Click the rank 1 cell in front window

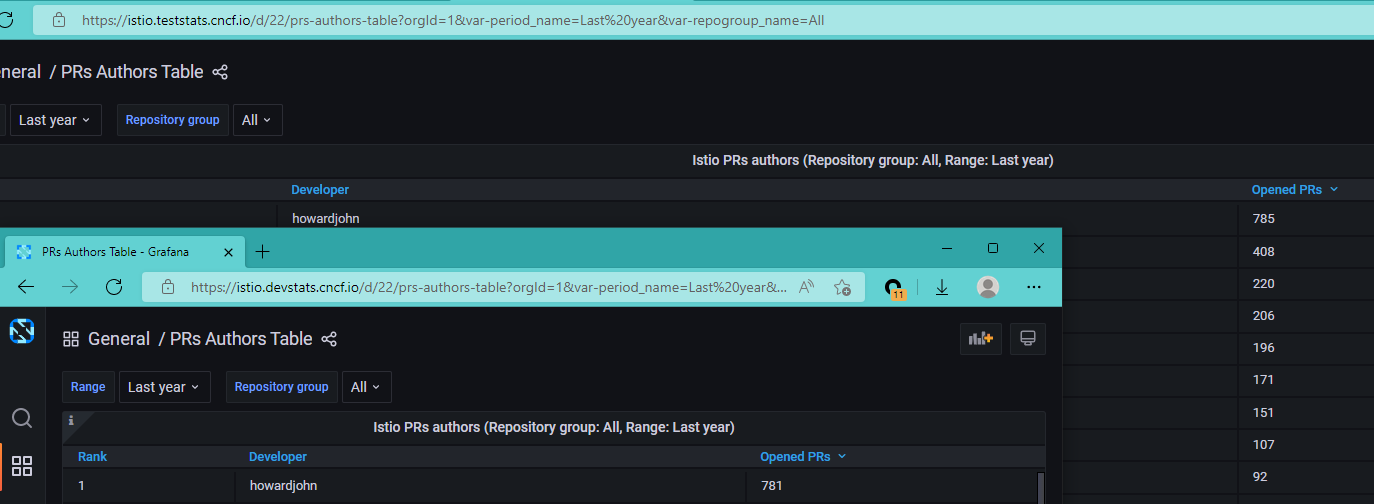pyautogui.click(x=82, y=486)
